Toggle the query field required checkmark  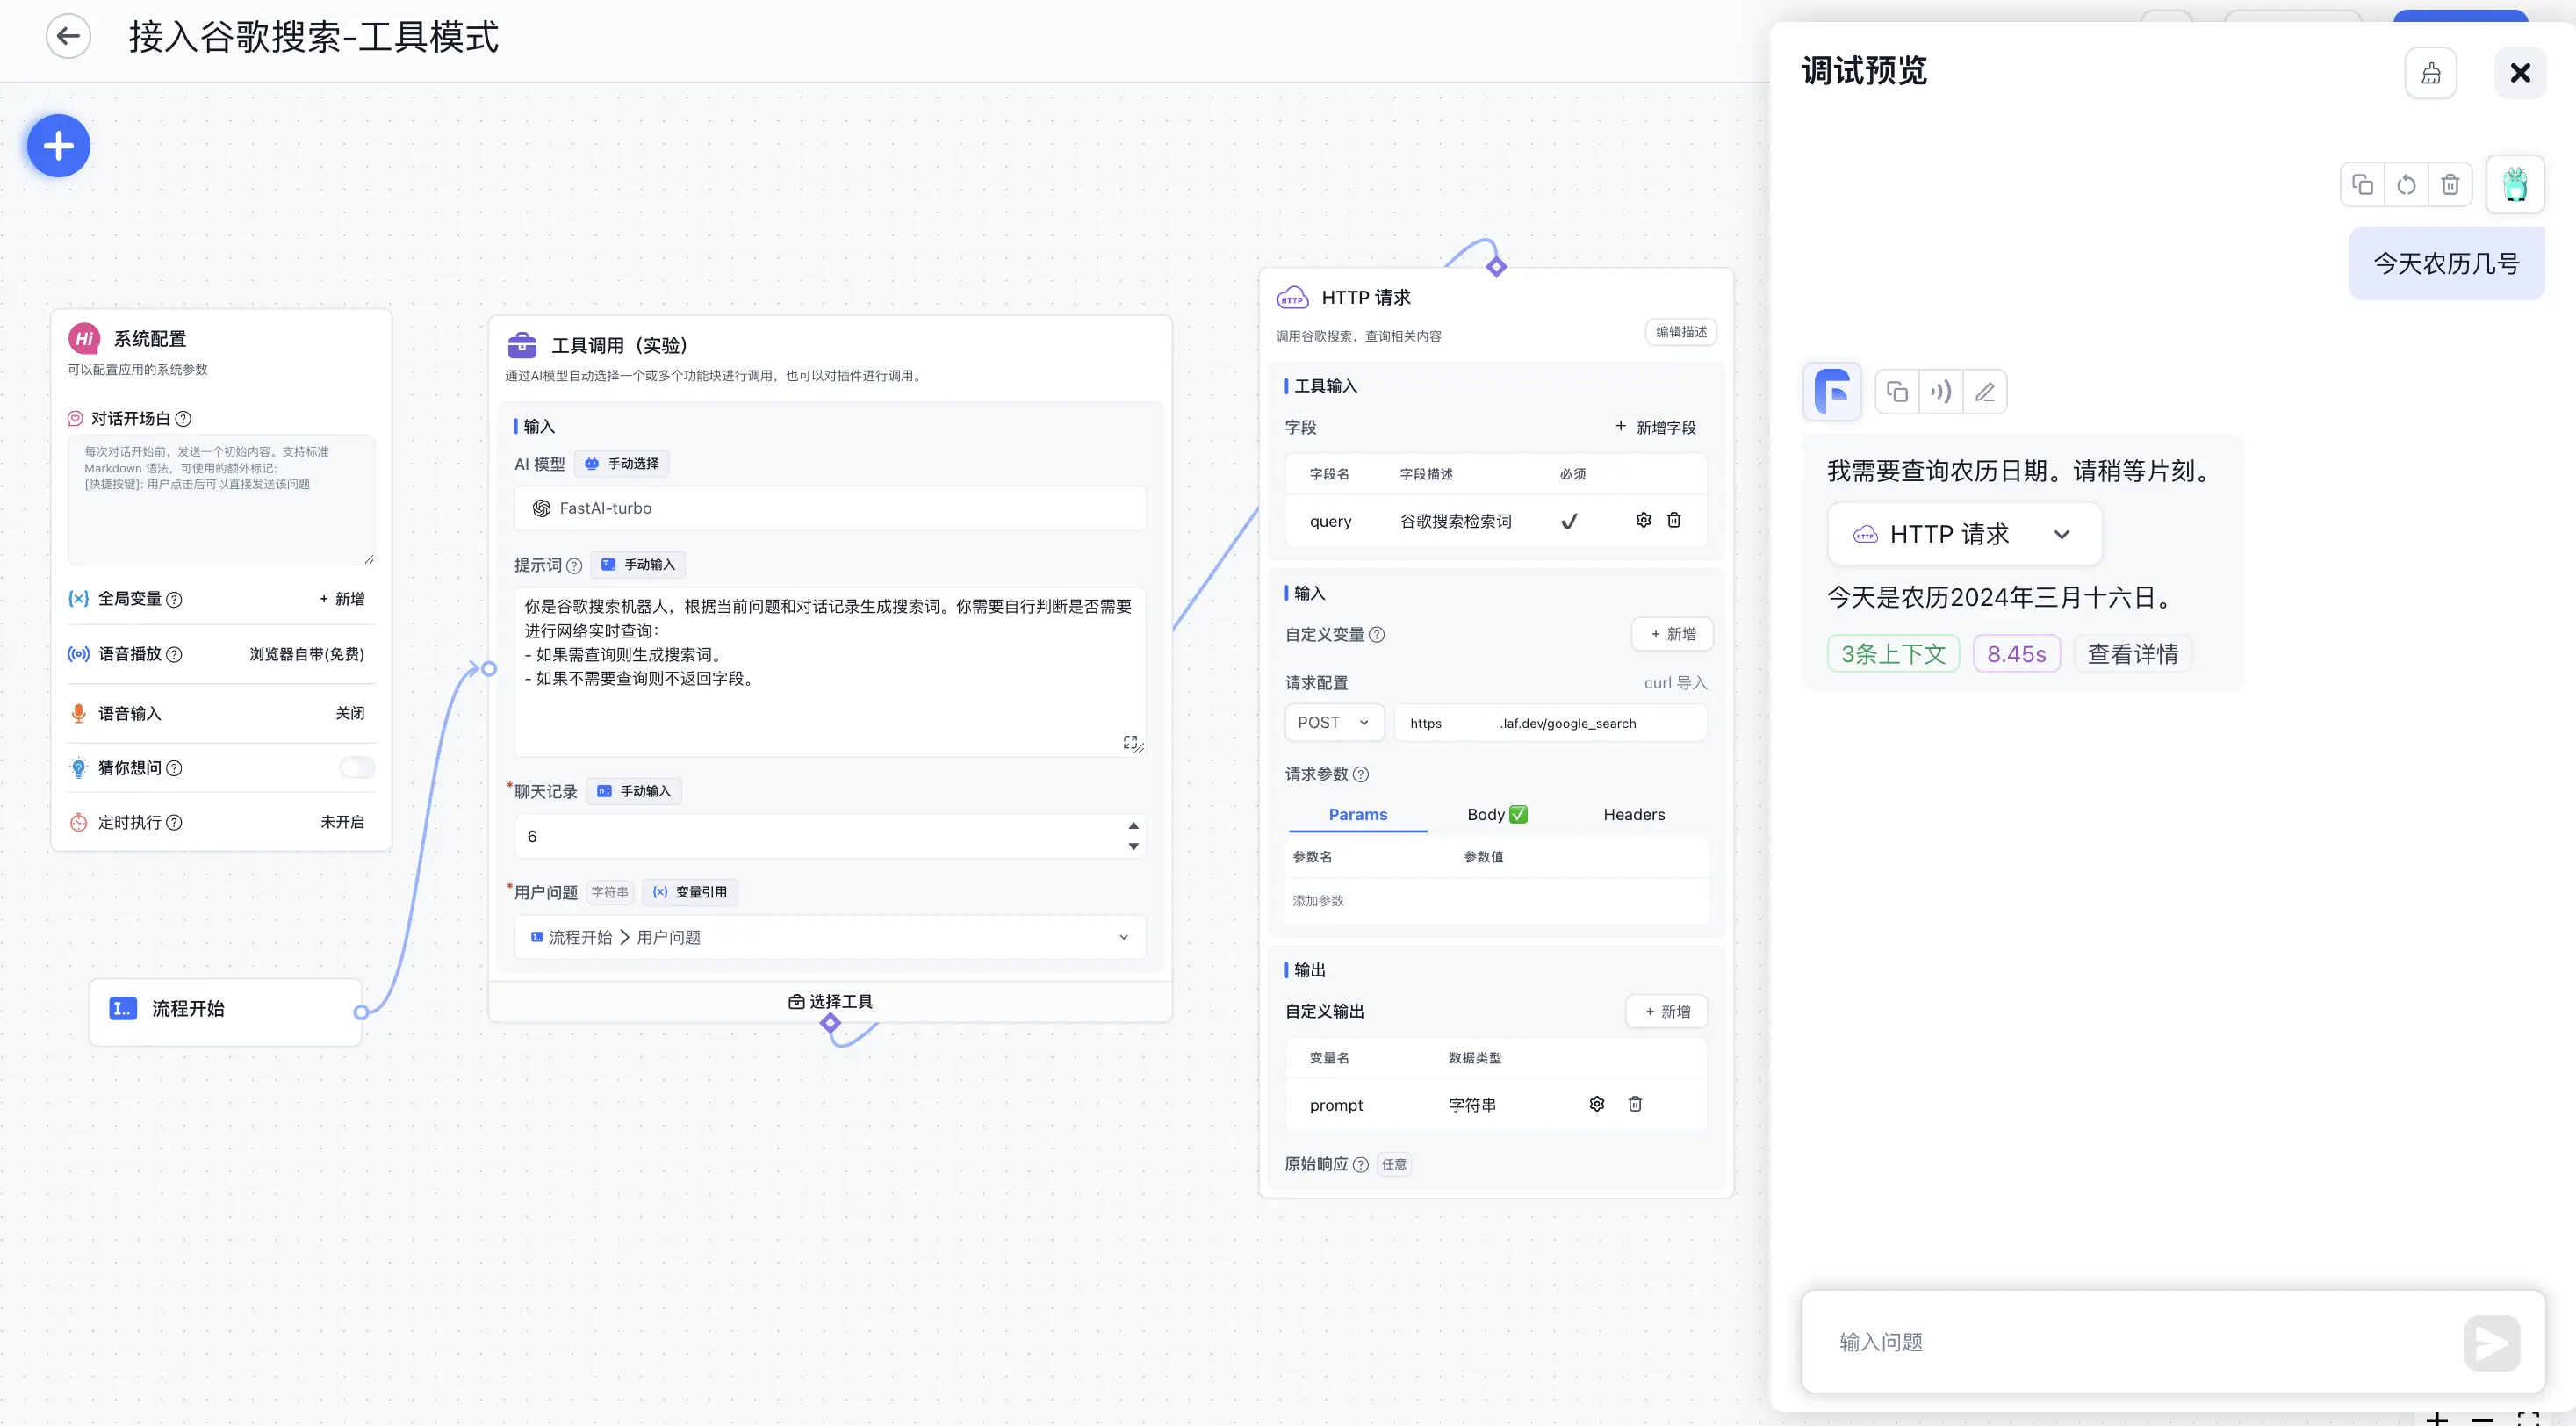[x=1569, y=521]
